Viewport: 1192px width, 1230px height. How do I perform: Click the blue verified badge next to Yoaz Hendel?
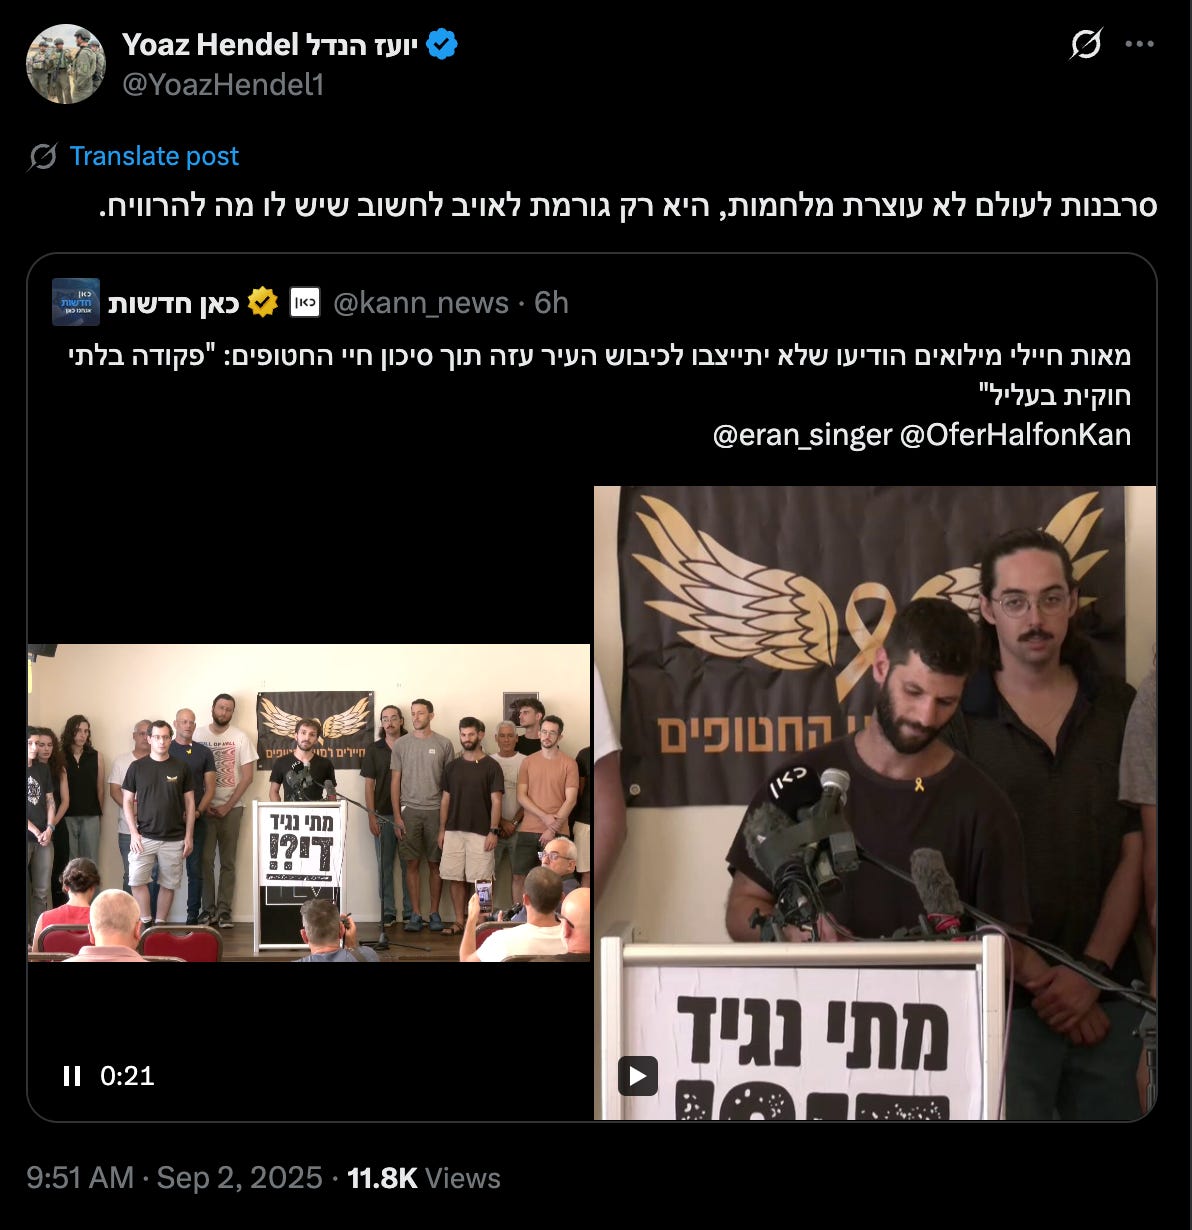pos(442,45)
